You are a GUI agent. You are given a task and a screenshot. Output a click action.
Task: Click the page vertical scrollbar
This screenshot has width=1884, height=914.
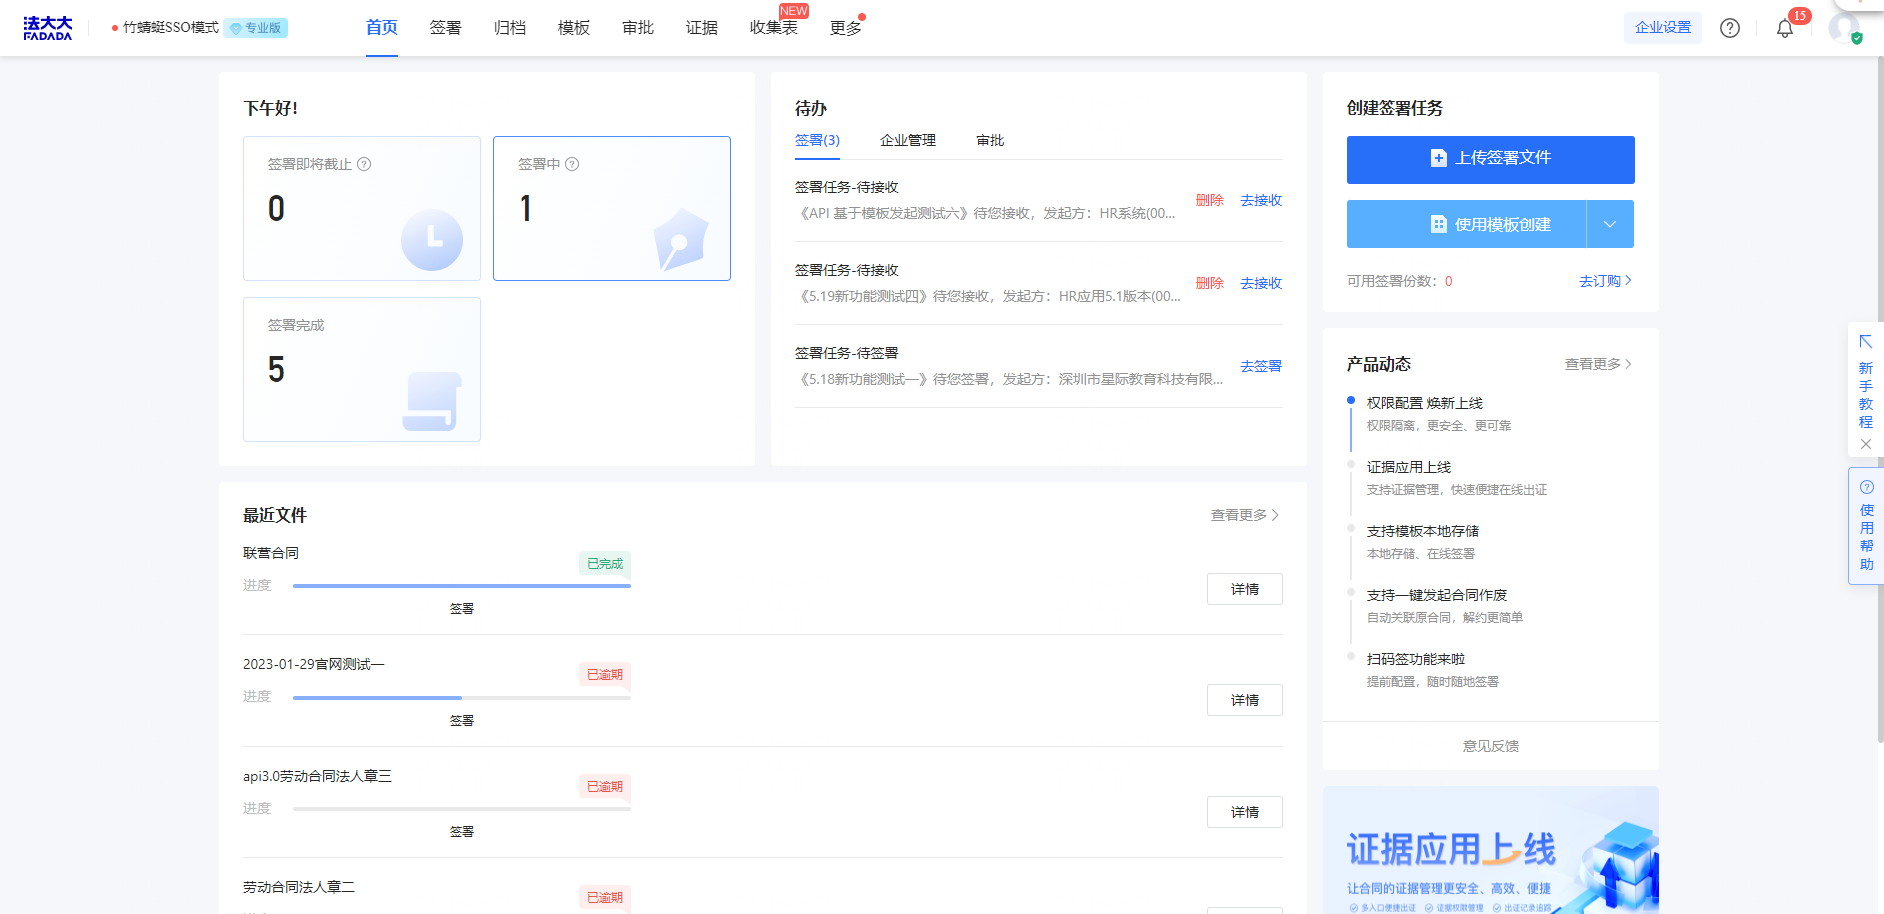pyautogui.click(x=1880, y=400)
